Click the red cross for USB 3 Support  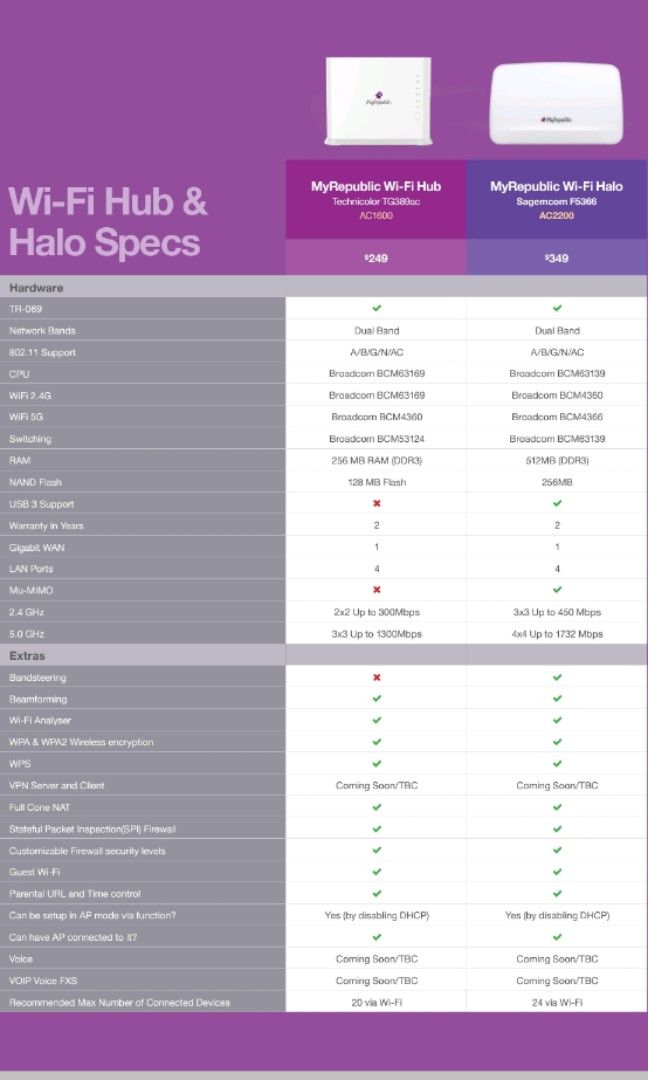click(376, 504)
